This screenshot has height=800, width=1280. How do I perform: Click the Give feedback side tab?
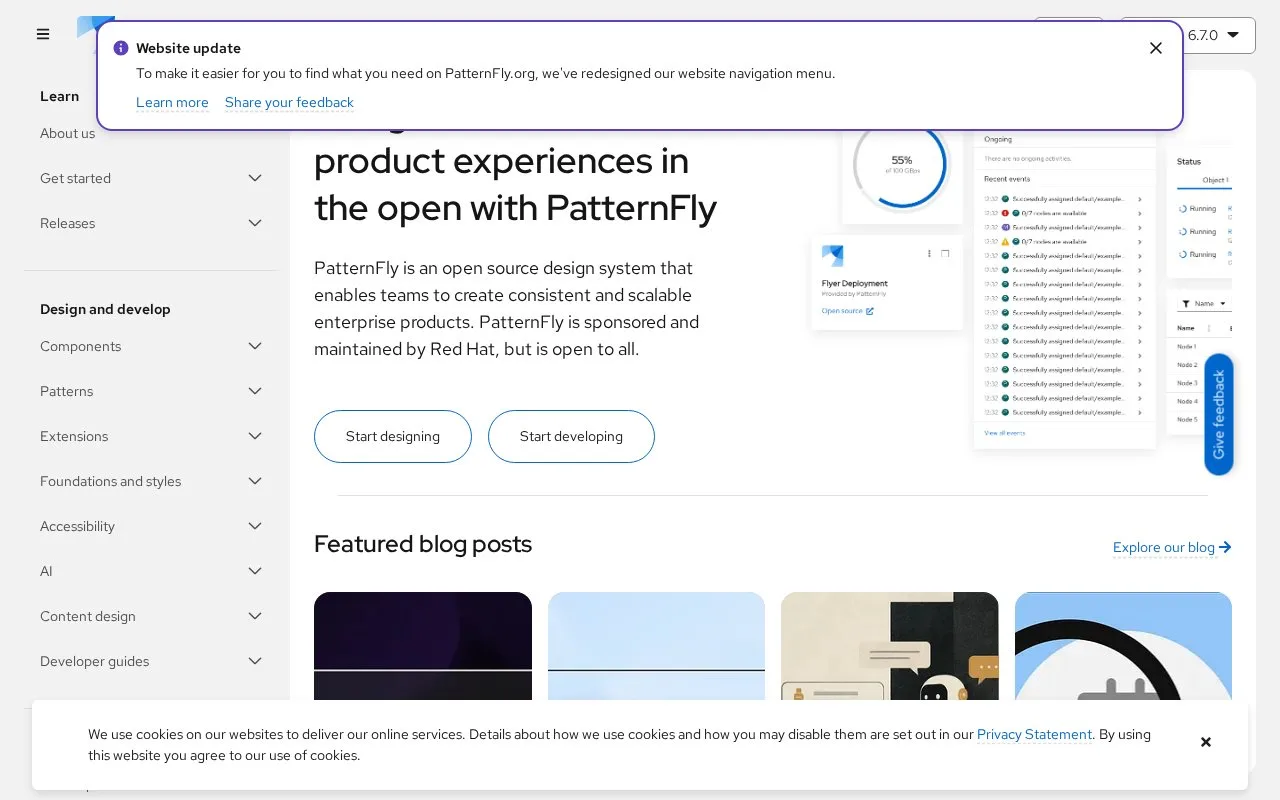pyautogui.click(x=1219, y=414)
